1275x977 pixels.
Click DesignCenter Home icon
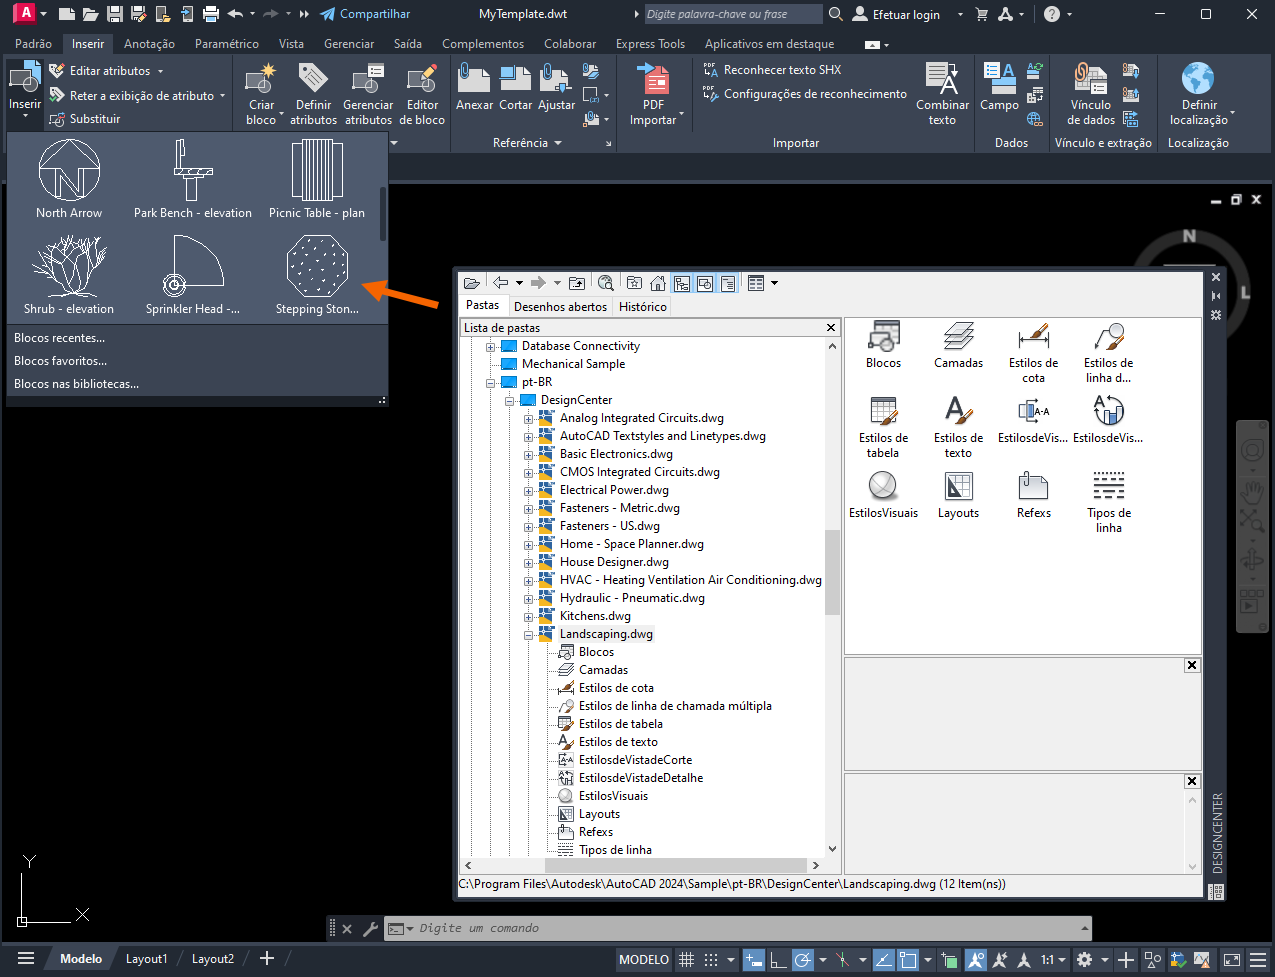tap(658, 283)
